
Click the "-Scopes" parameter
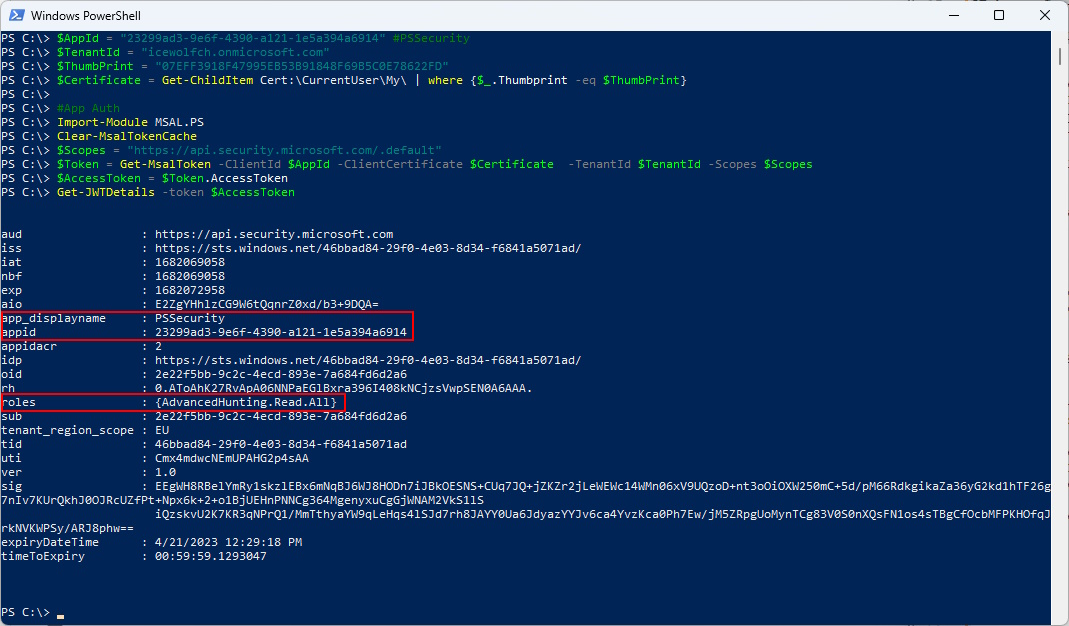732,164
